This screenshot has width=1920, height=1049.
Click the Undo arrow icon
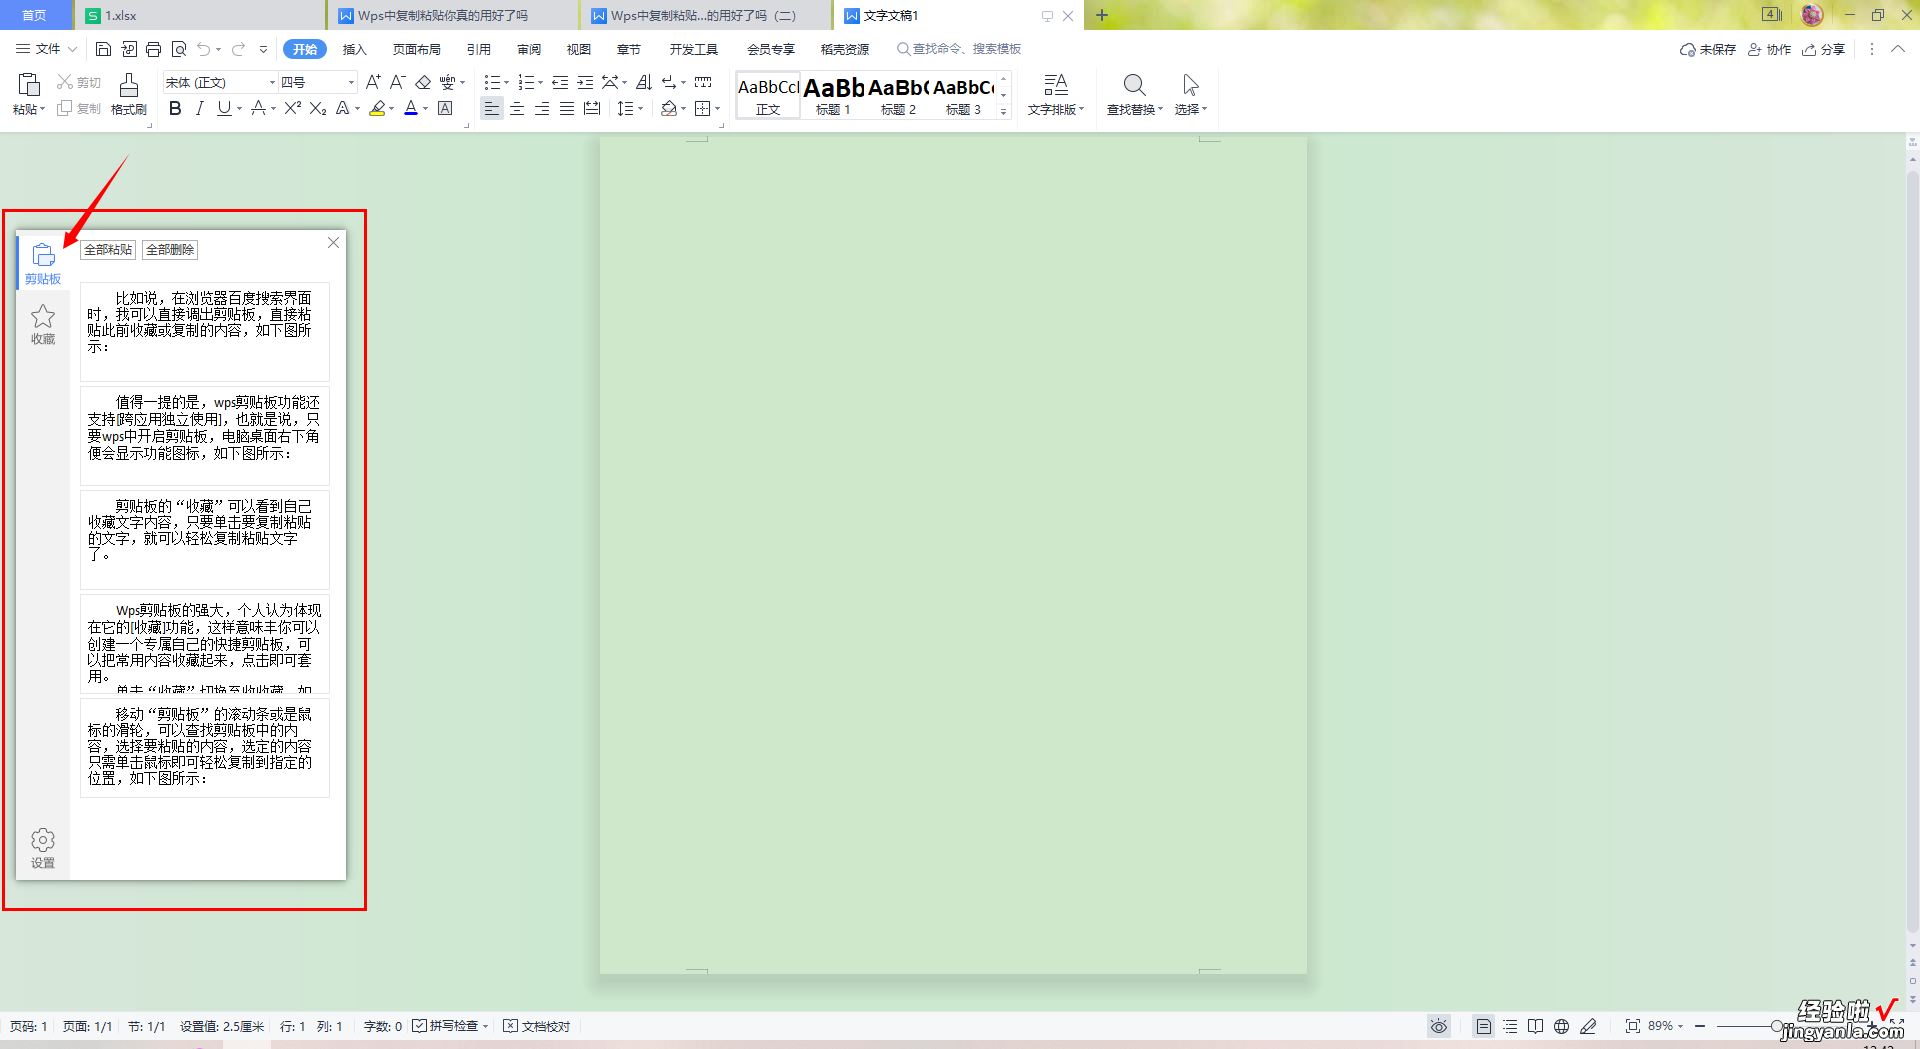204,49
